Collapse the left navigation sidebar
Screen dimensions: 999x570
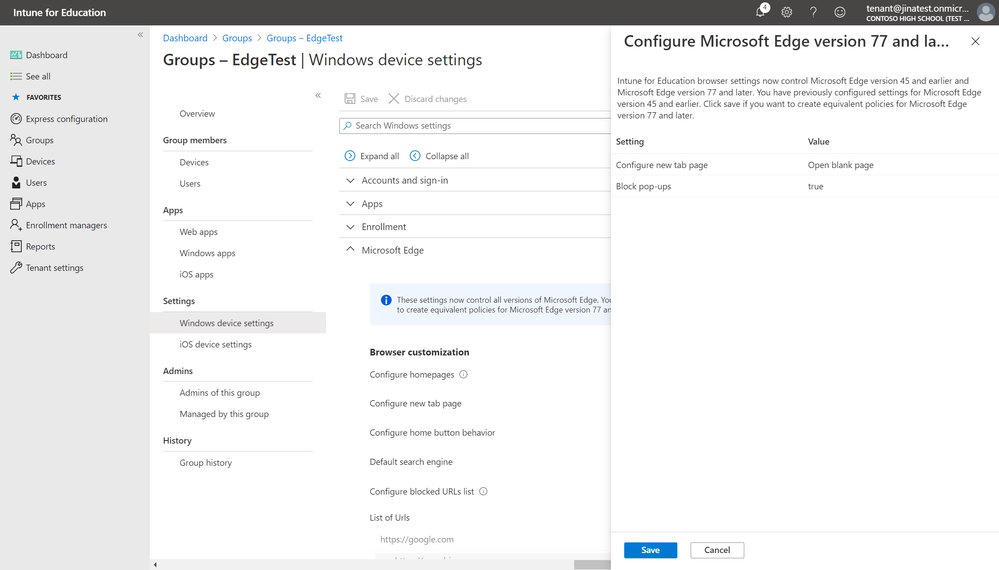click(140, 35)
